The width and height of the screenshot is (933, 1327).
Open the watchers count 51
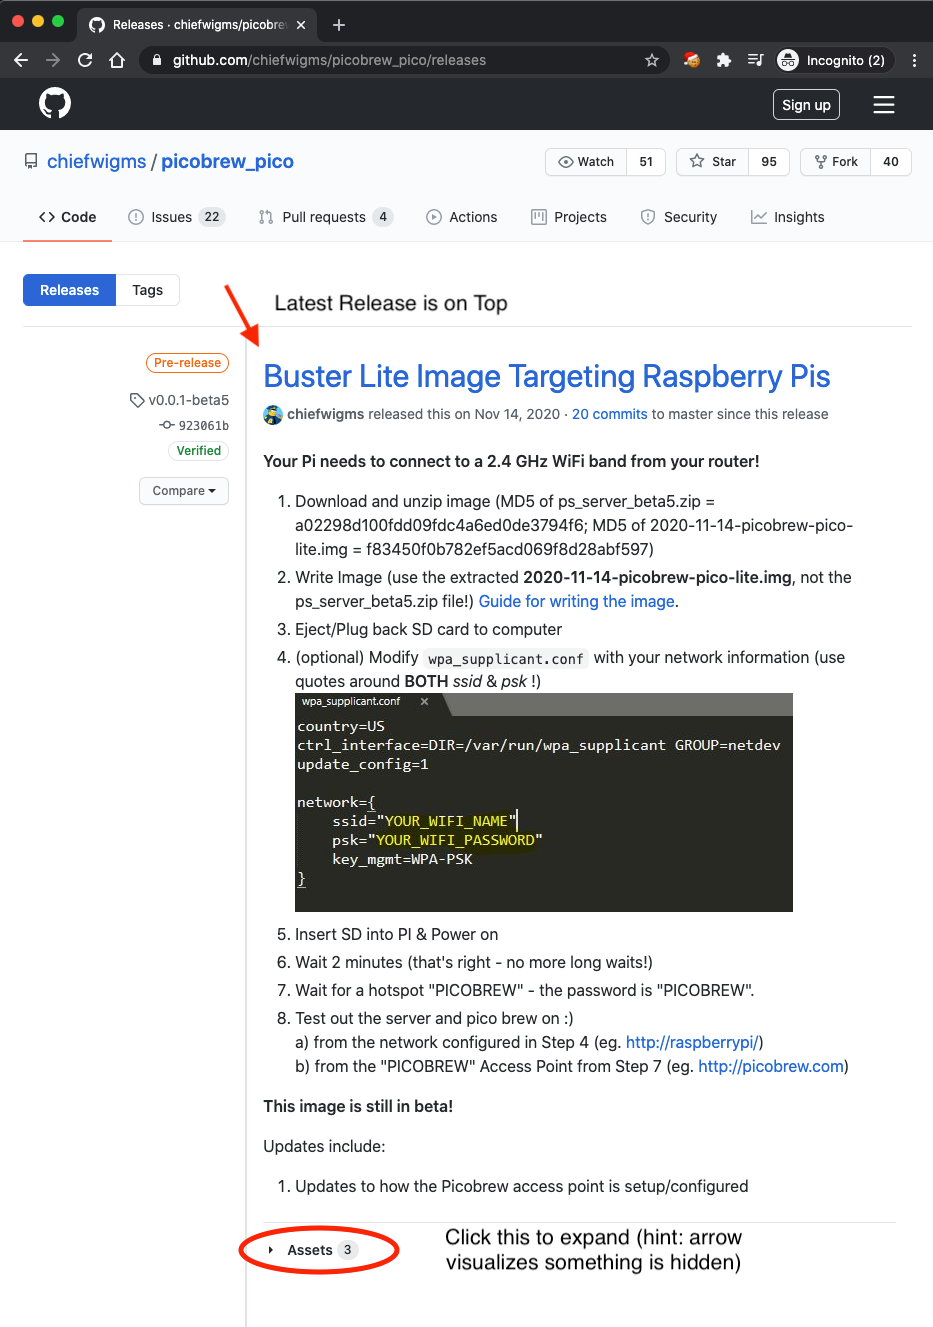coord(646,162)
